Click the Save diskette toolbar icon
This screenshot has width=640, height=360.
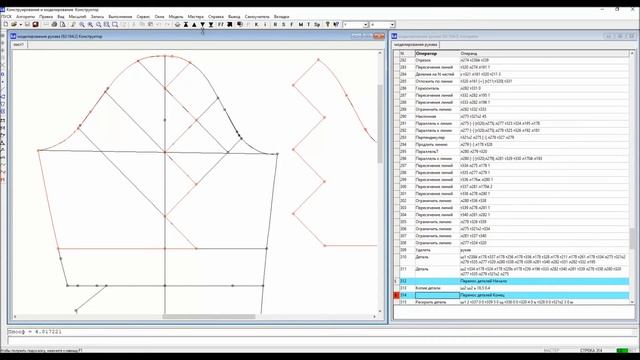click(28, 24)
